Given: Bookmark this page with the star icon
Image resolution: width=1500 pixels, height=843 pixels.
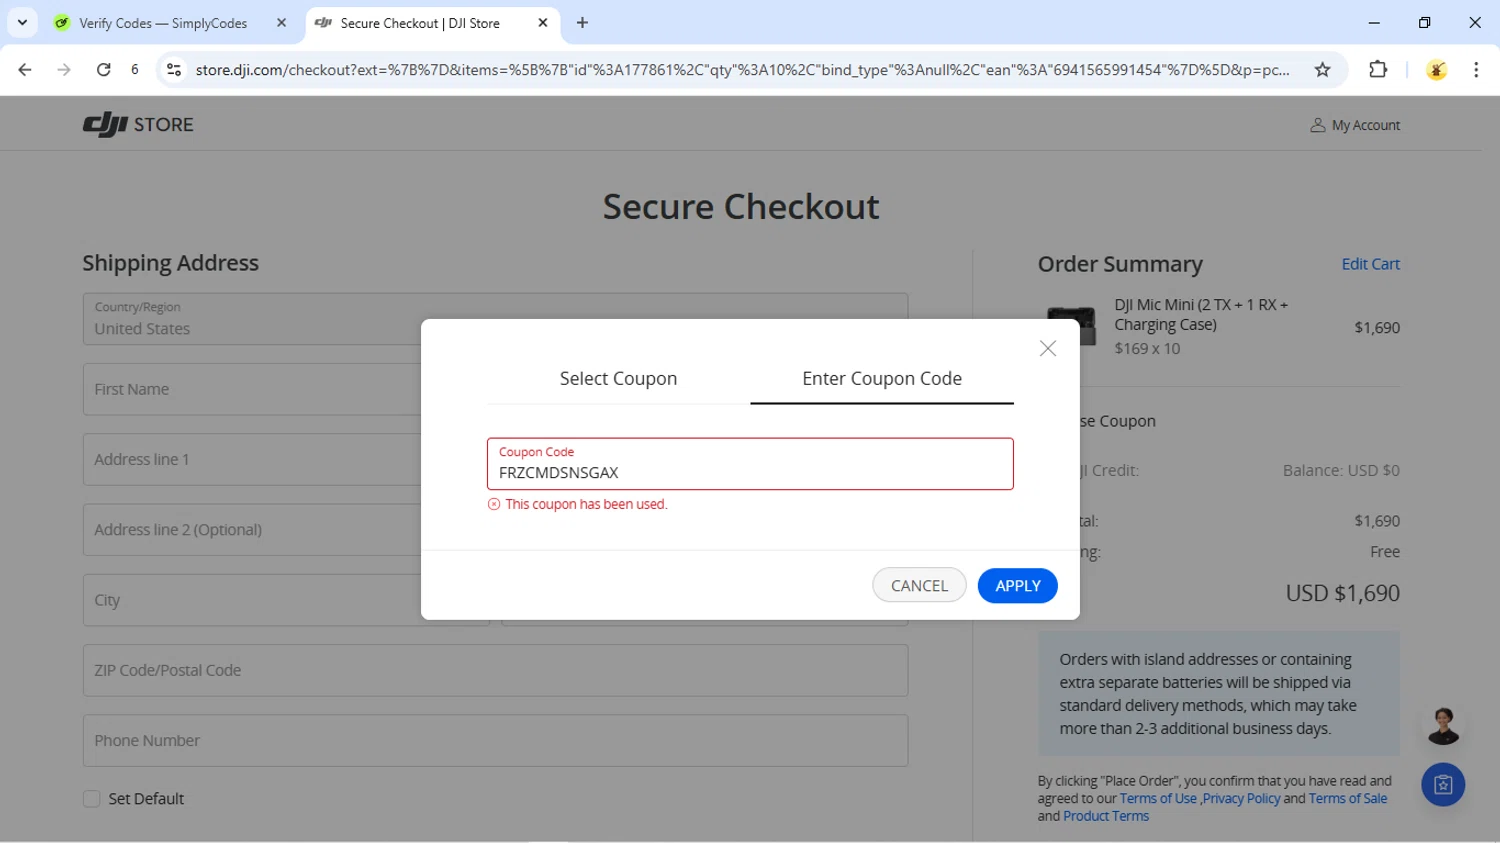Looking at the screenshot, I should click(1322, 70).
